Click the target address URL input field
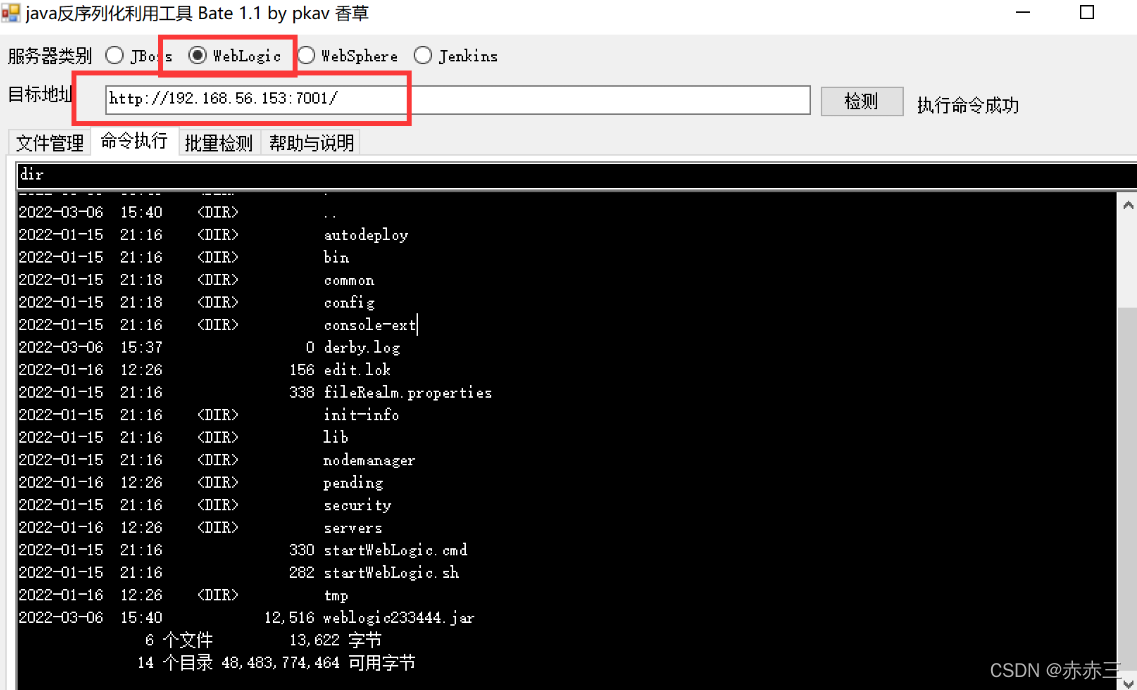Image resolution: width=1137 pixels, height=690 pixels. click(x=458, y=100)
